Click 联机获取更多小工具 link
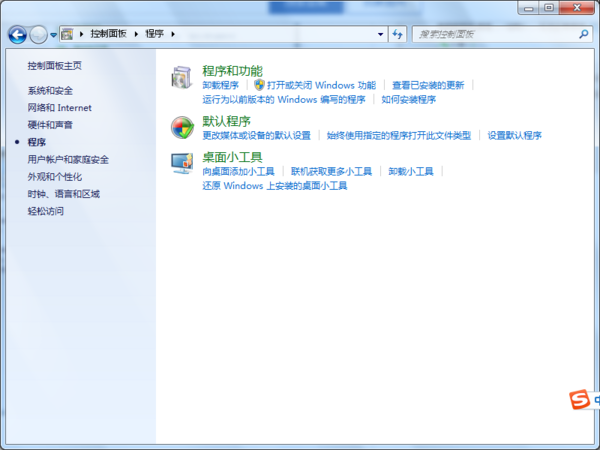The height and width of the screenshot is (450, 600). (x=331, y=171)
